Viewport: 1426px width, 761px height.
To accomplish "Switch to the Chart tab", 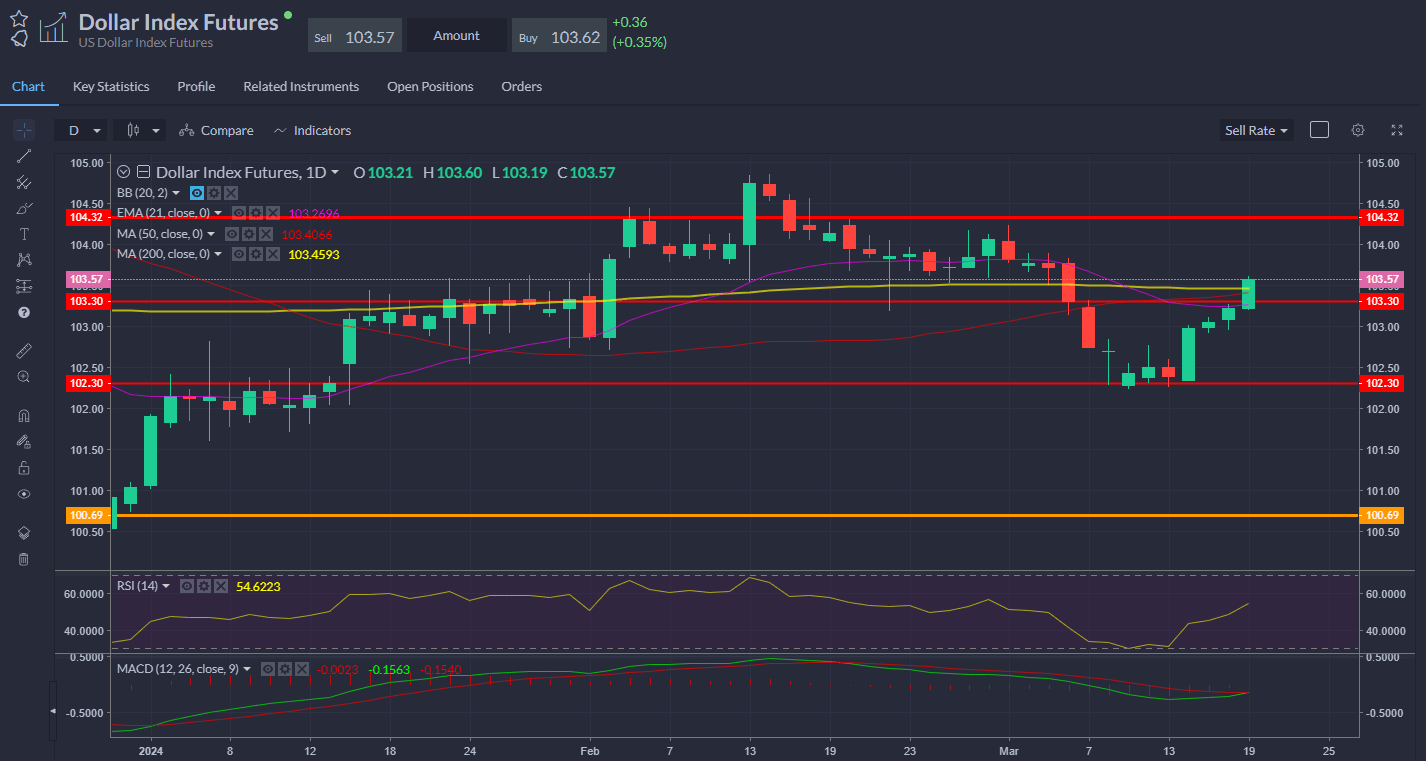I will tap(28, 86).
